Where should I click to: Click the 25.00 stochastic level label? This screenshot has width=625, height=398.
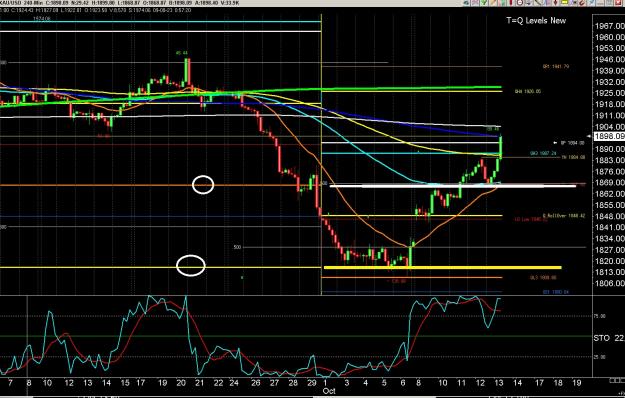pos(600,357)
